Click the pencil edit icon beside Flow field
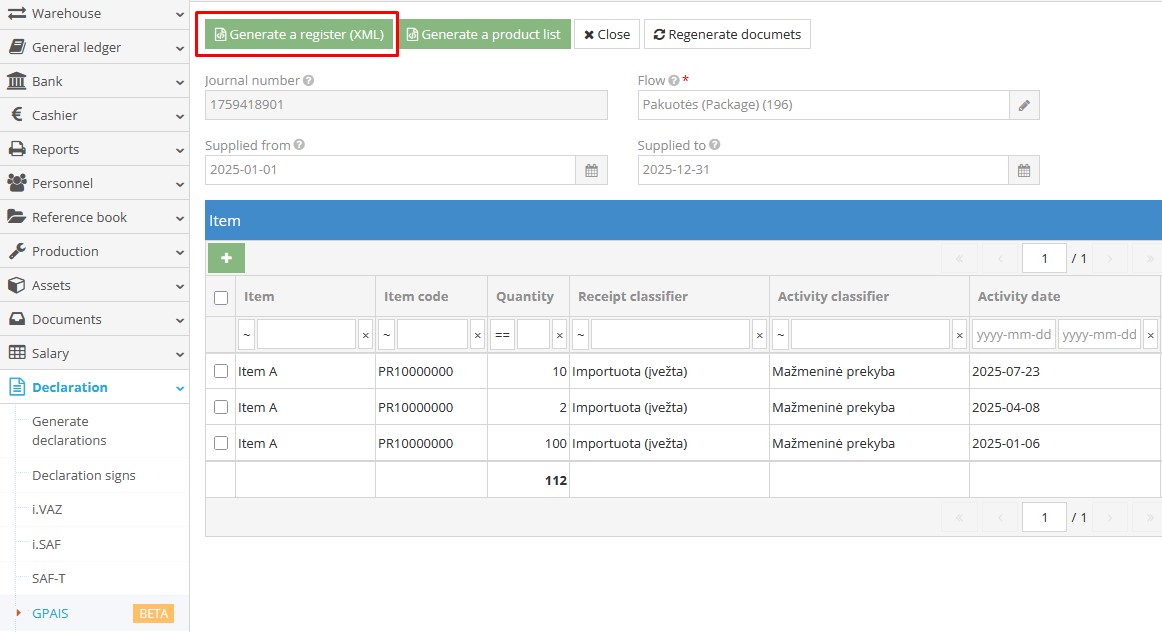 pyautogui.click(x=1024, y=105)
